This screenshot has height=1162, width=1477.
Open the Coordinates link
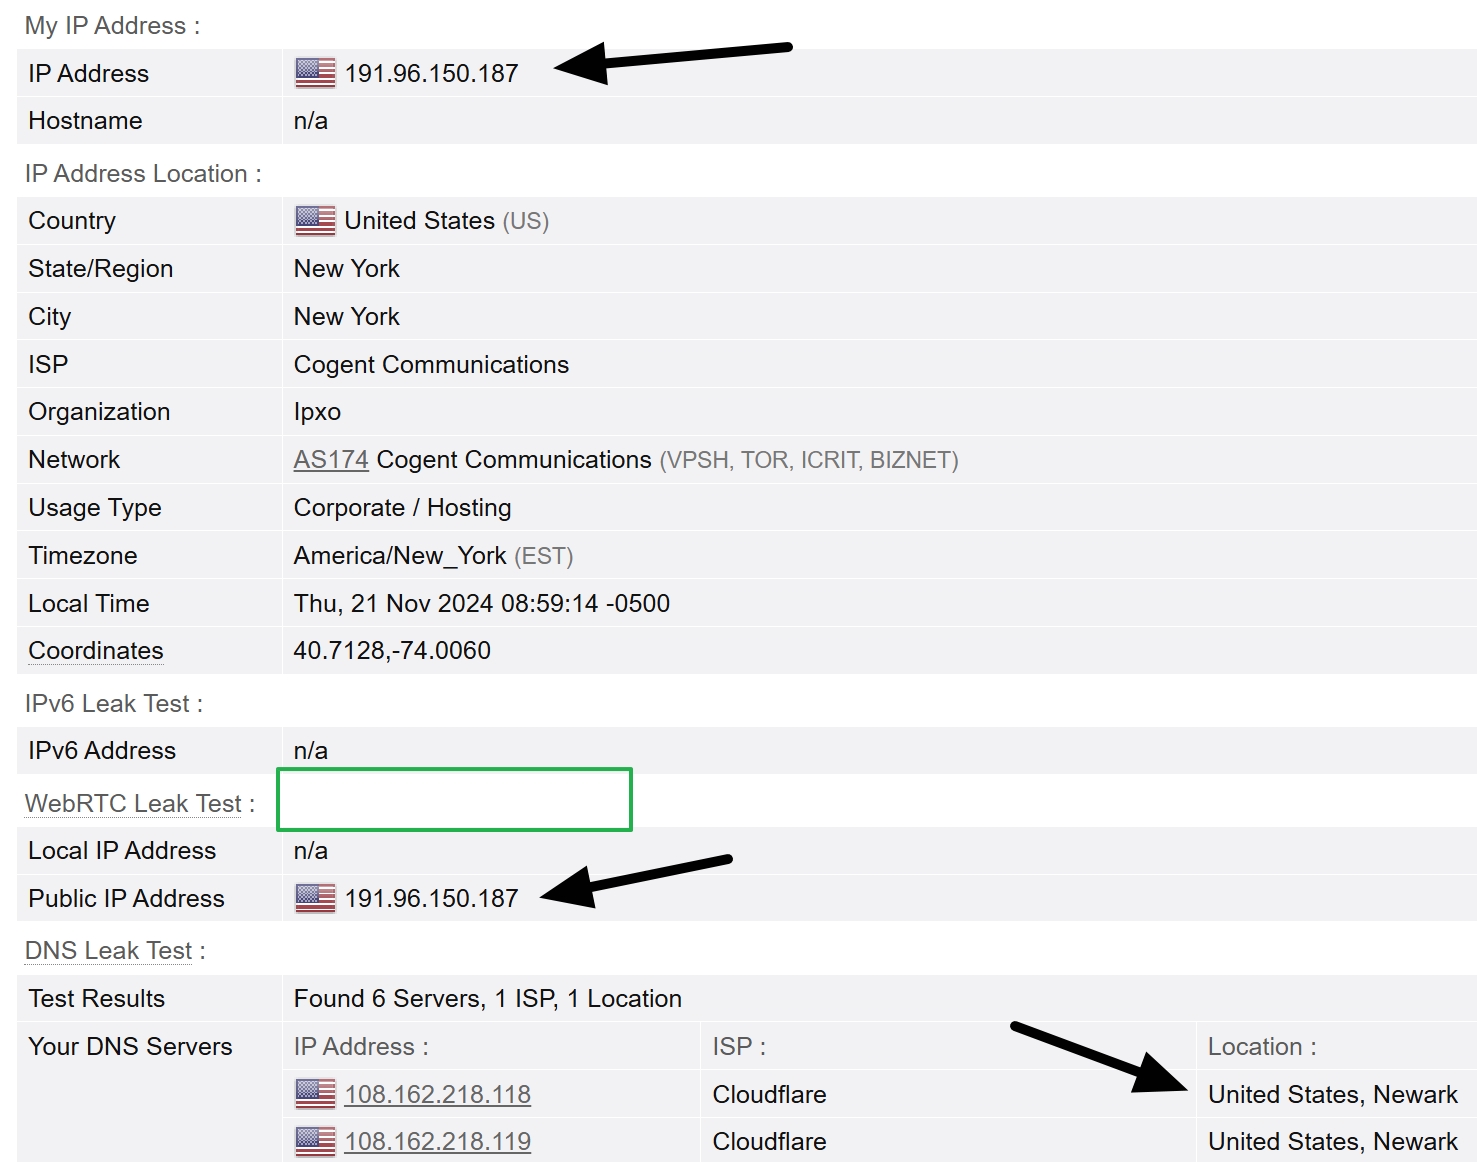click(x=94, y=650)
